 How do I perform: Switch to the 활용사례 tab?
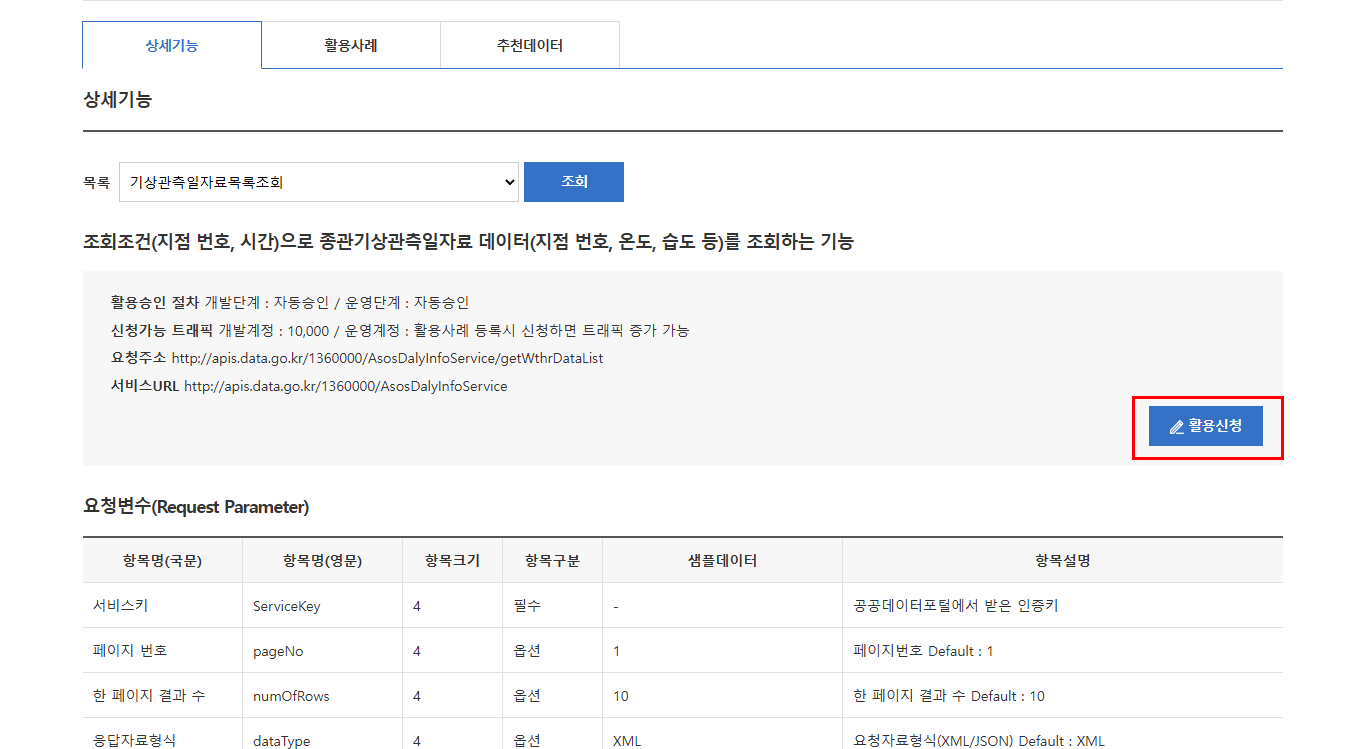coord(351,45)
